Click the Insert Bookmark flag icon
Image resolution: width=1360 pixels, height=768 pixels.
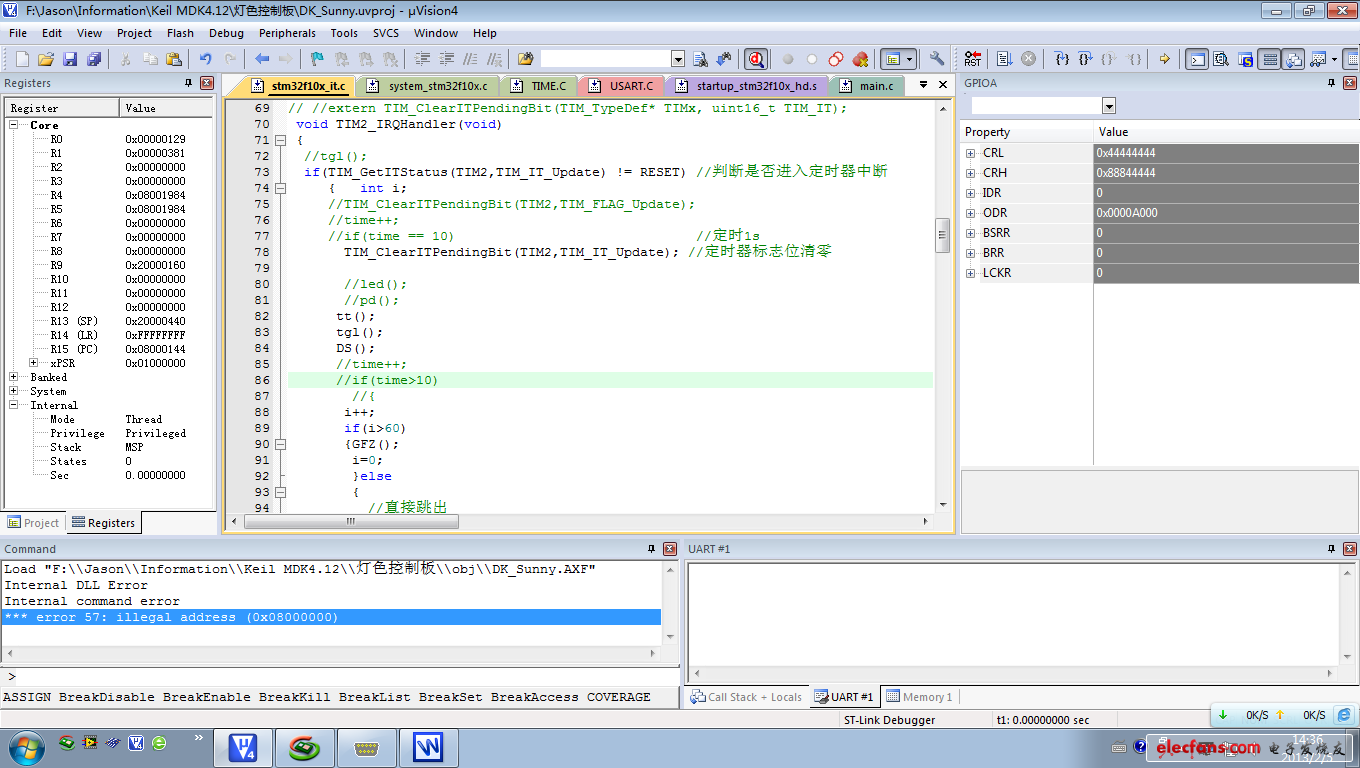pos(317,59)
